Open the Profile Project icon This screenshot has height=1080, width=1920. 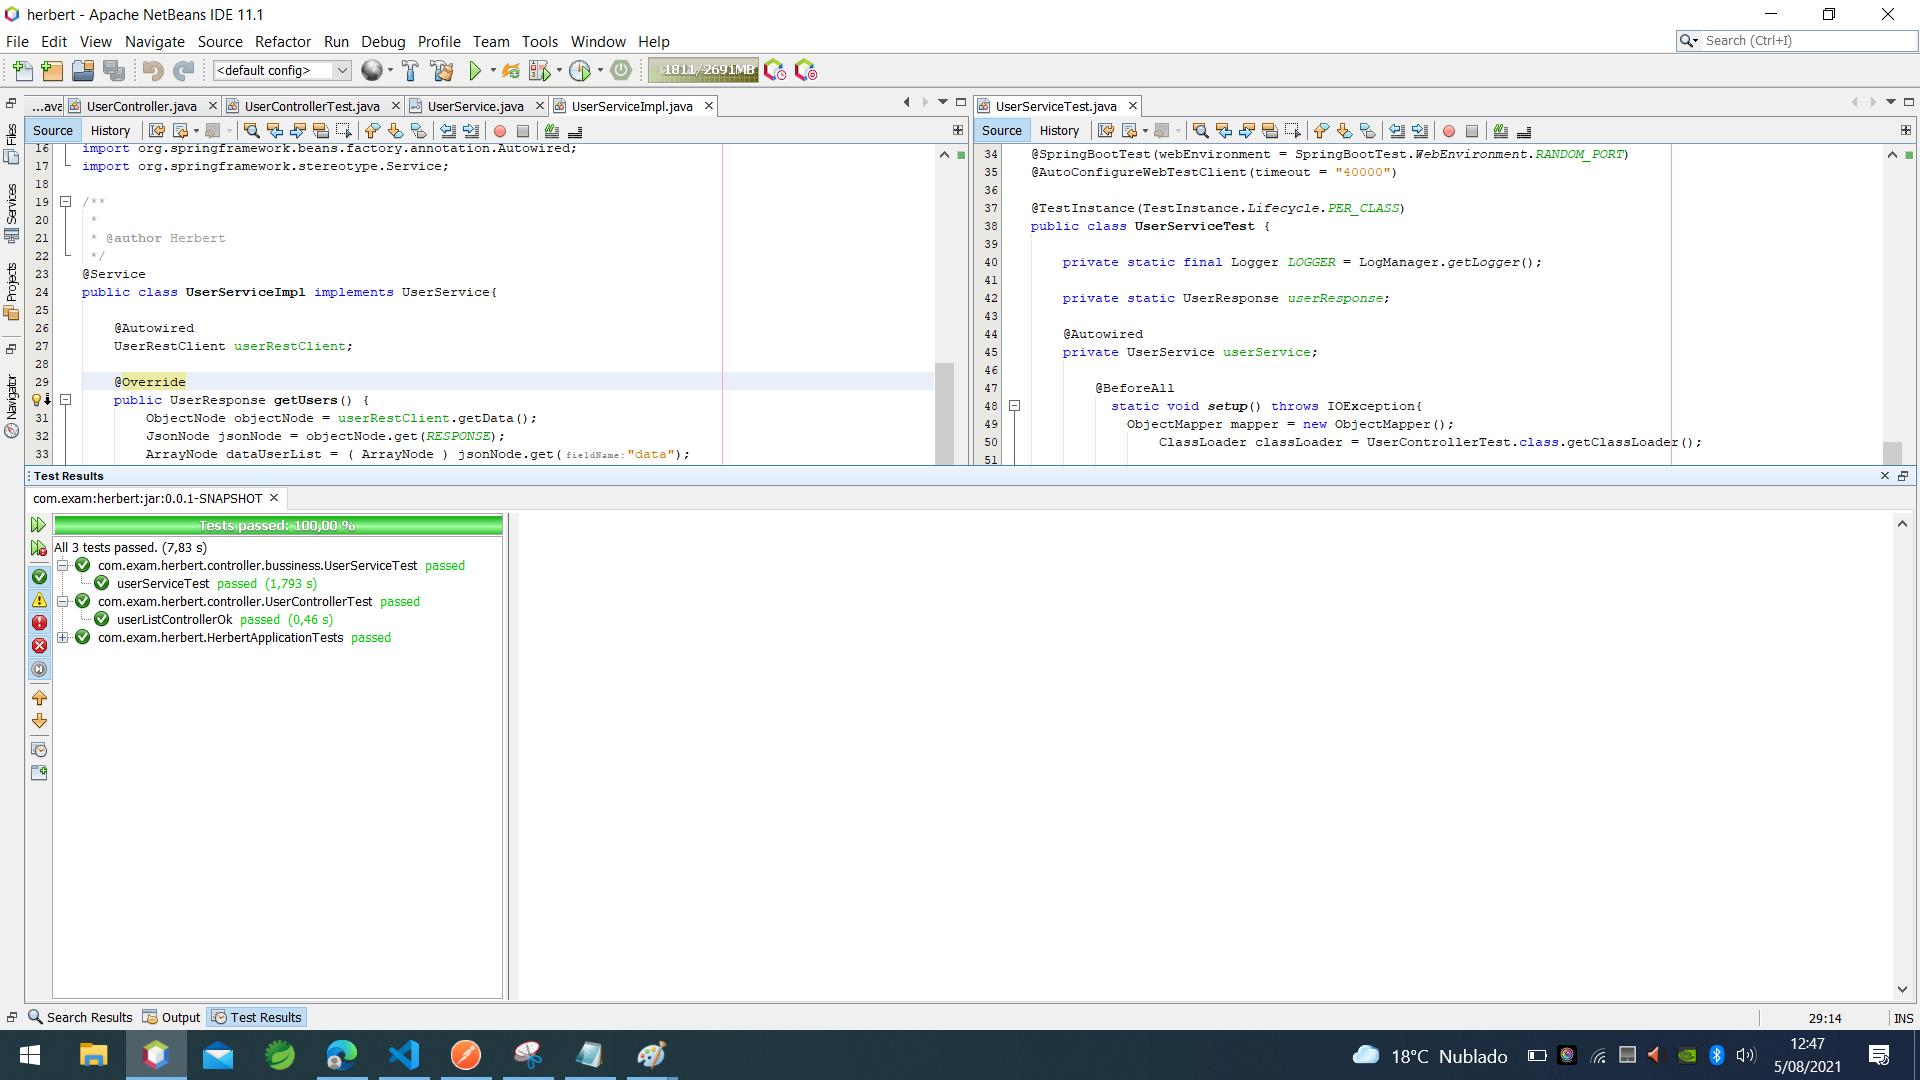(581, 71)
